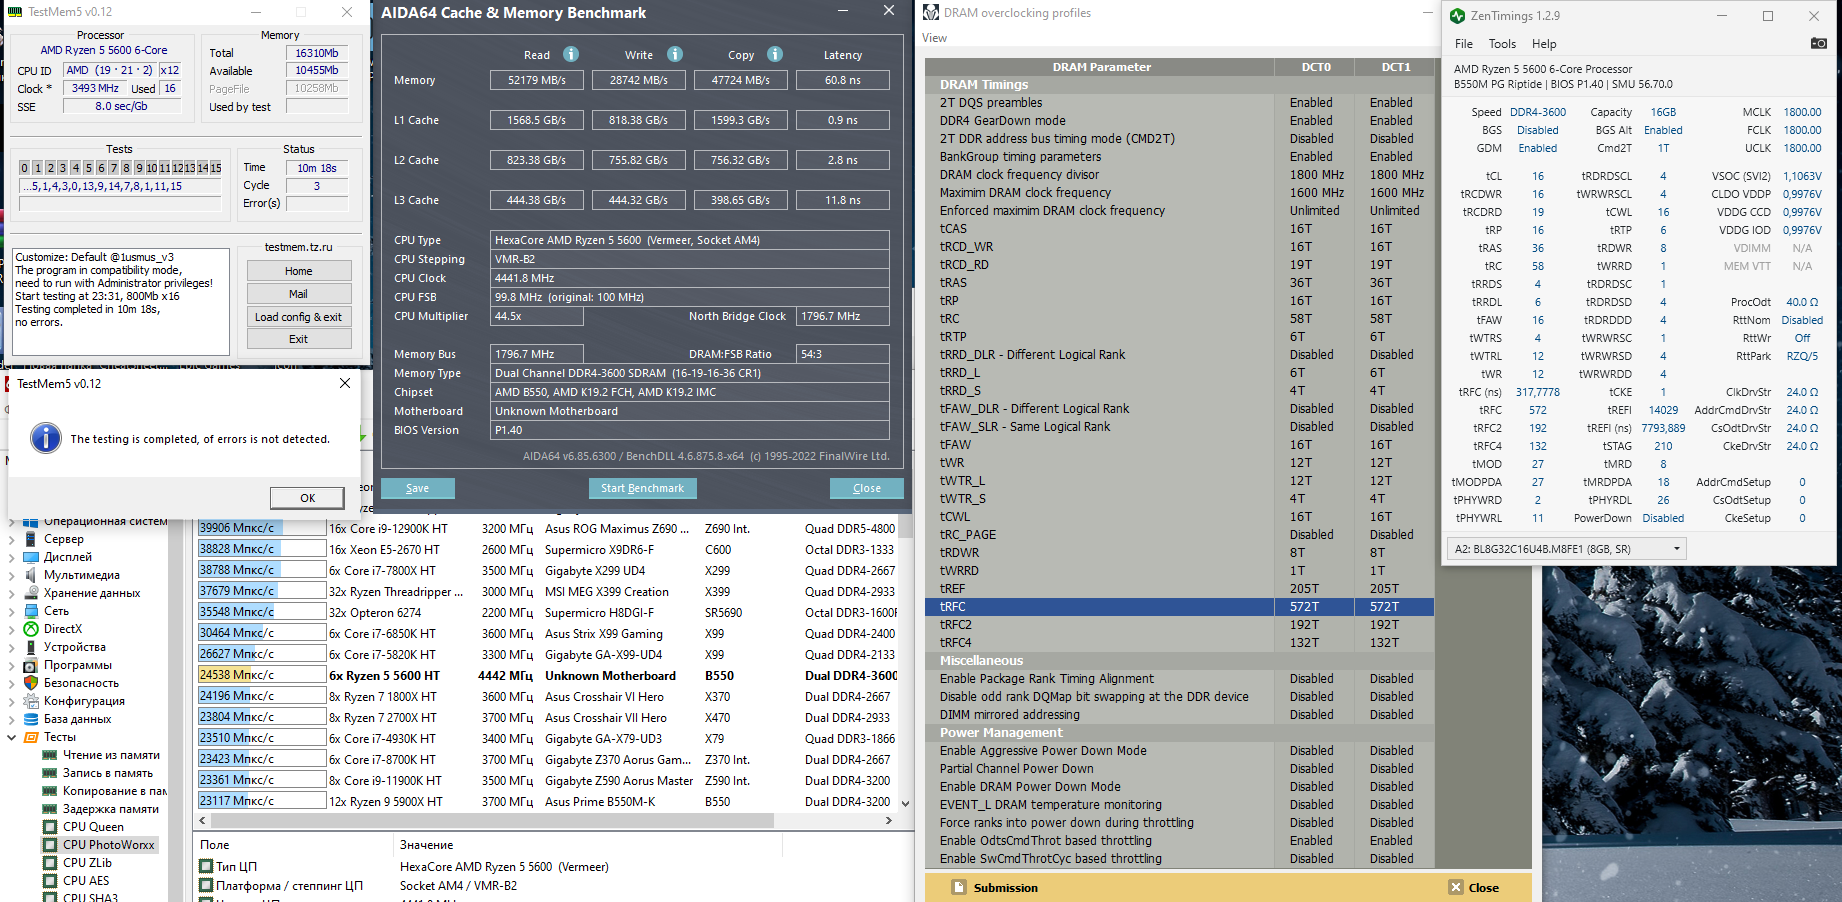Click Start Benchmark in AIDA64 benchmark window

(642, 488)
